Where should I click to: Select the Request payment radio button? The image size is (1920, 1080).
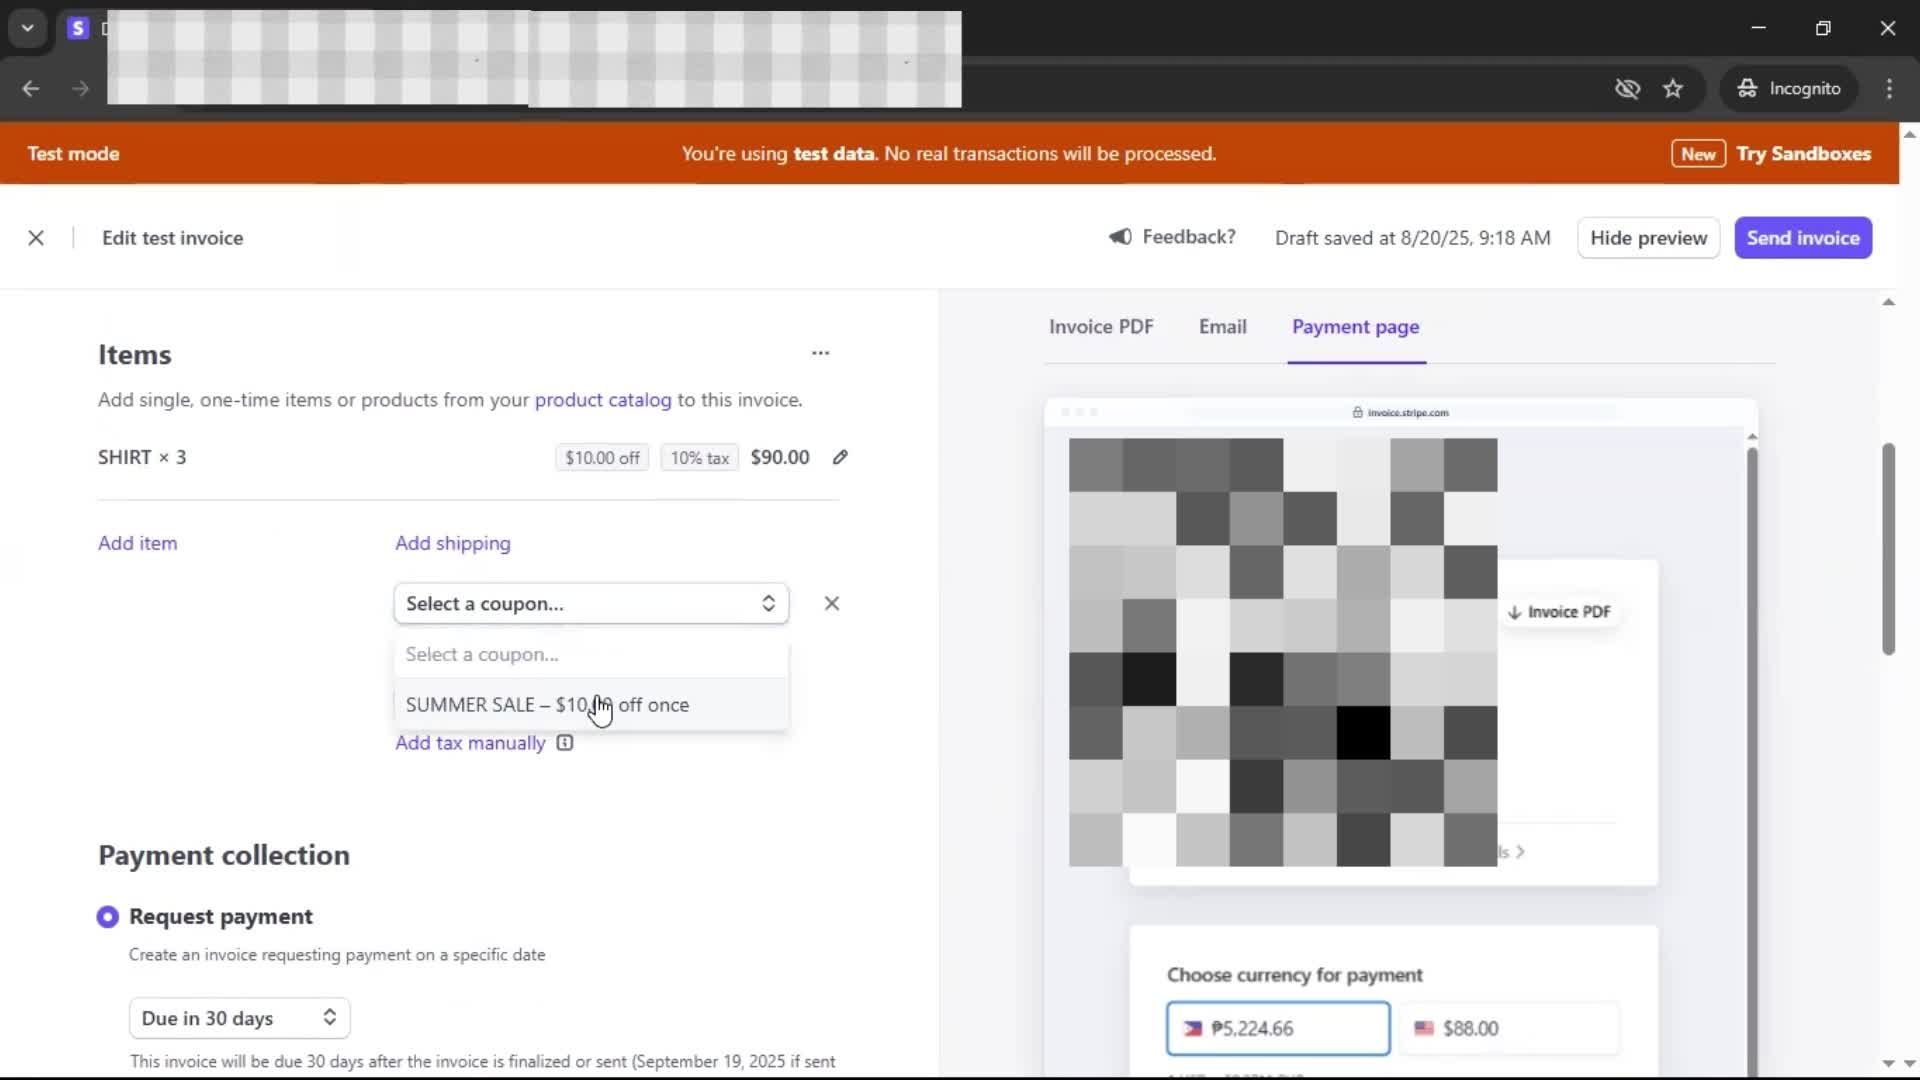click(x=108, y=917)
